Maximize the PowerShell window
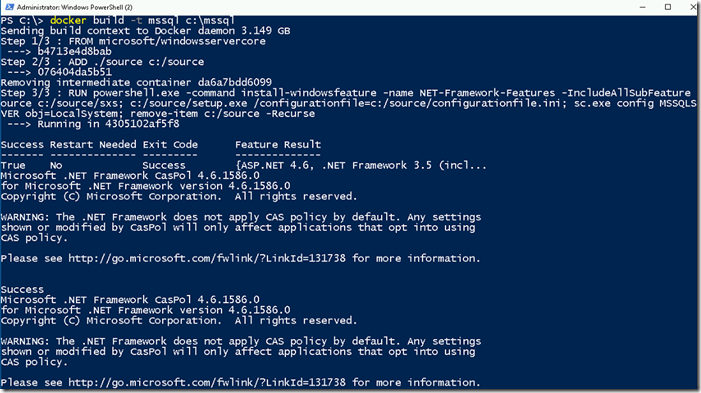The width and height of the screenshot is (701, 393). click(x=668, y=7)
